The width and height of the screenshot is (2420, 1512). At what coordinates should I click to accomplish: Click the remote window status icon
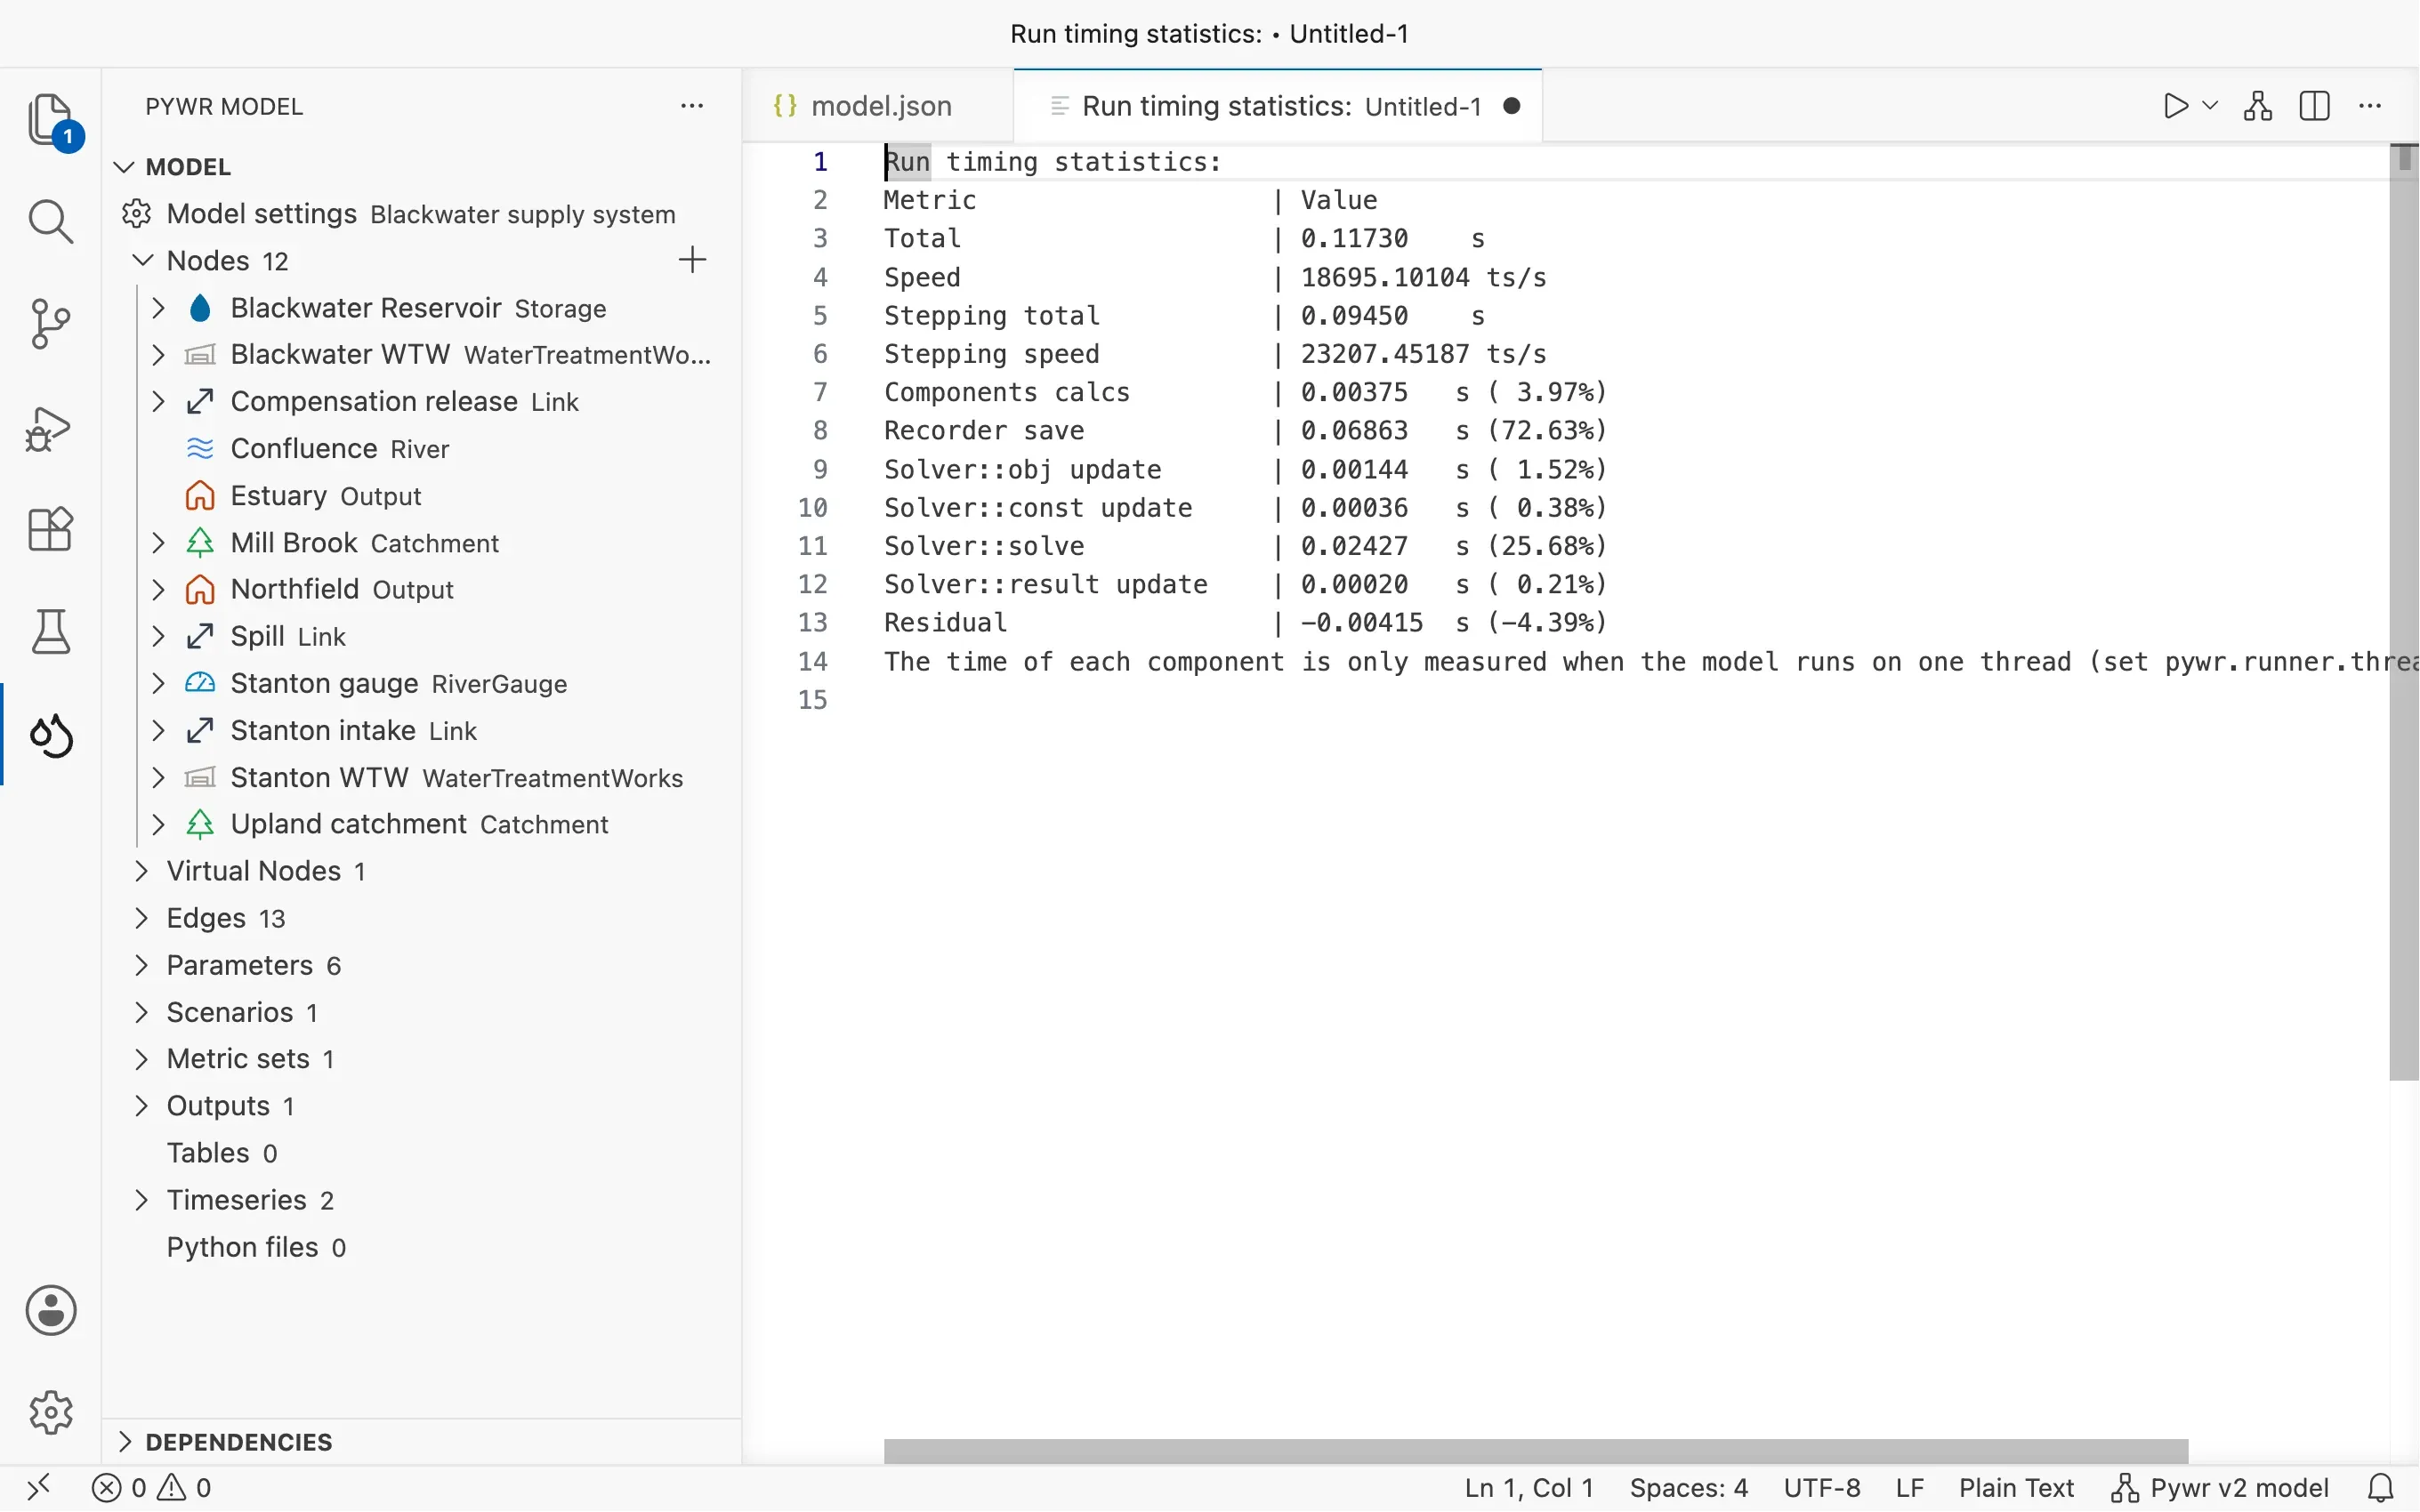[x=38, y=1488]
